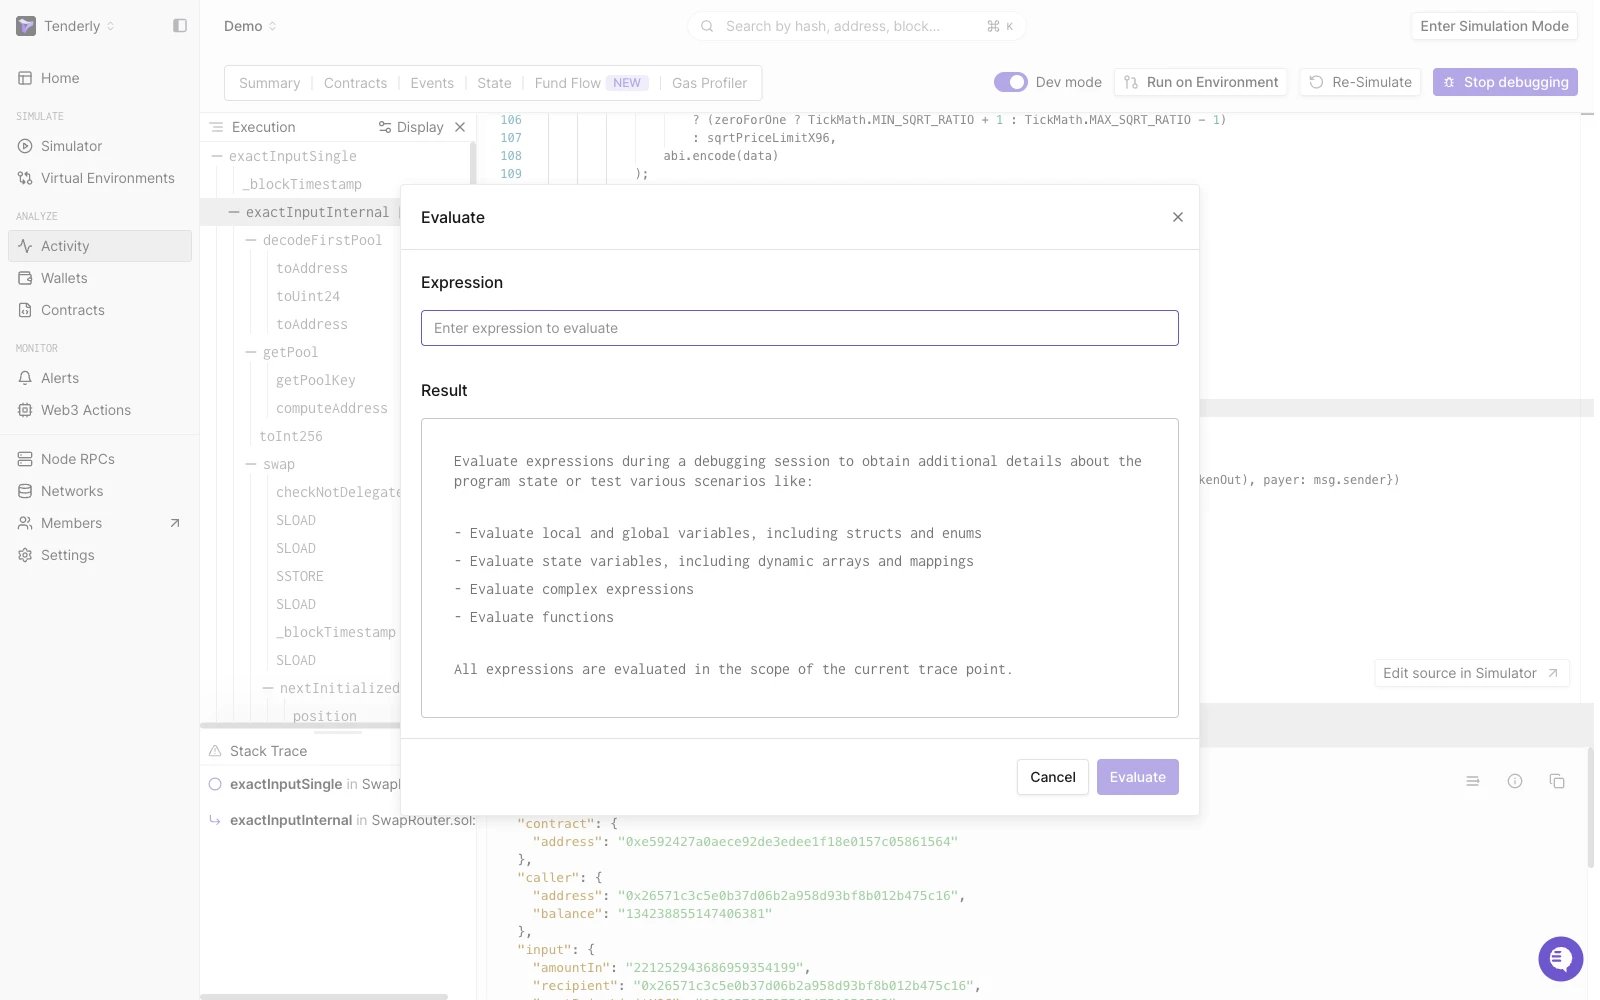Click exactInputInternal in the stack trace
Image resolution: width=1600 pixels, height=1000 pixels.
291,820
